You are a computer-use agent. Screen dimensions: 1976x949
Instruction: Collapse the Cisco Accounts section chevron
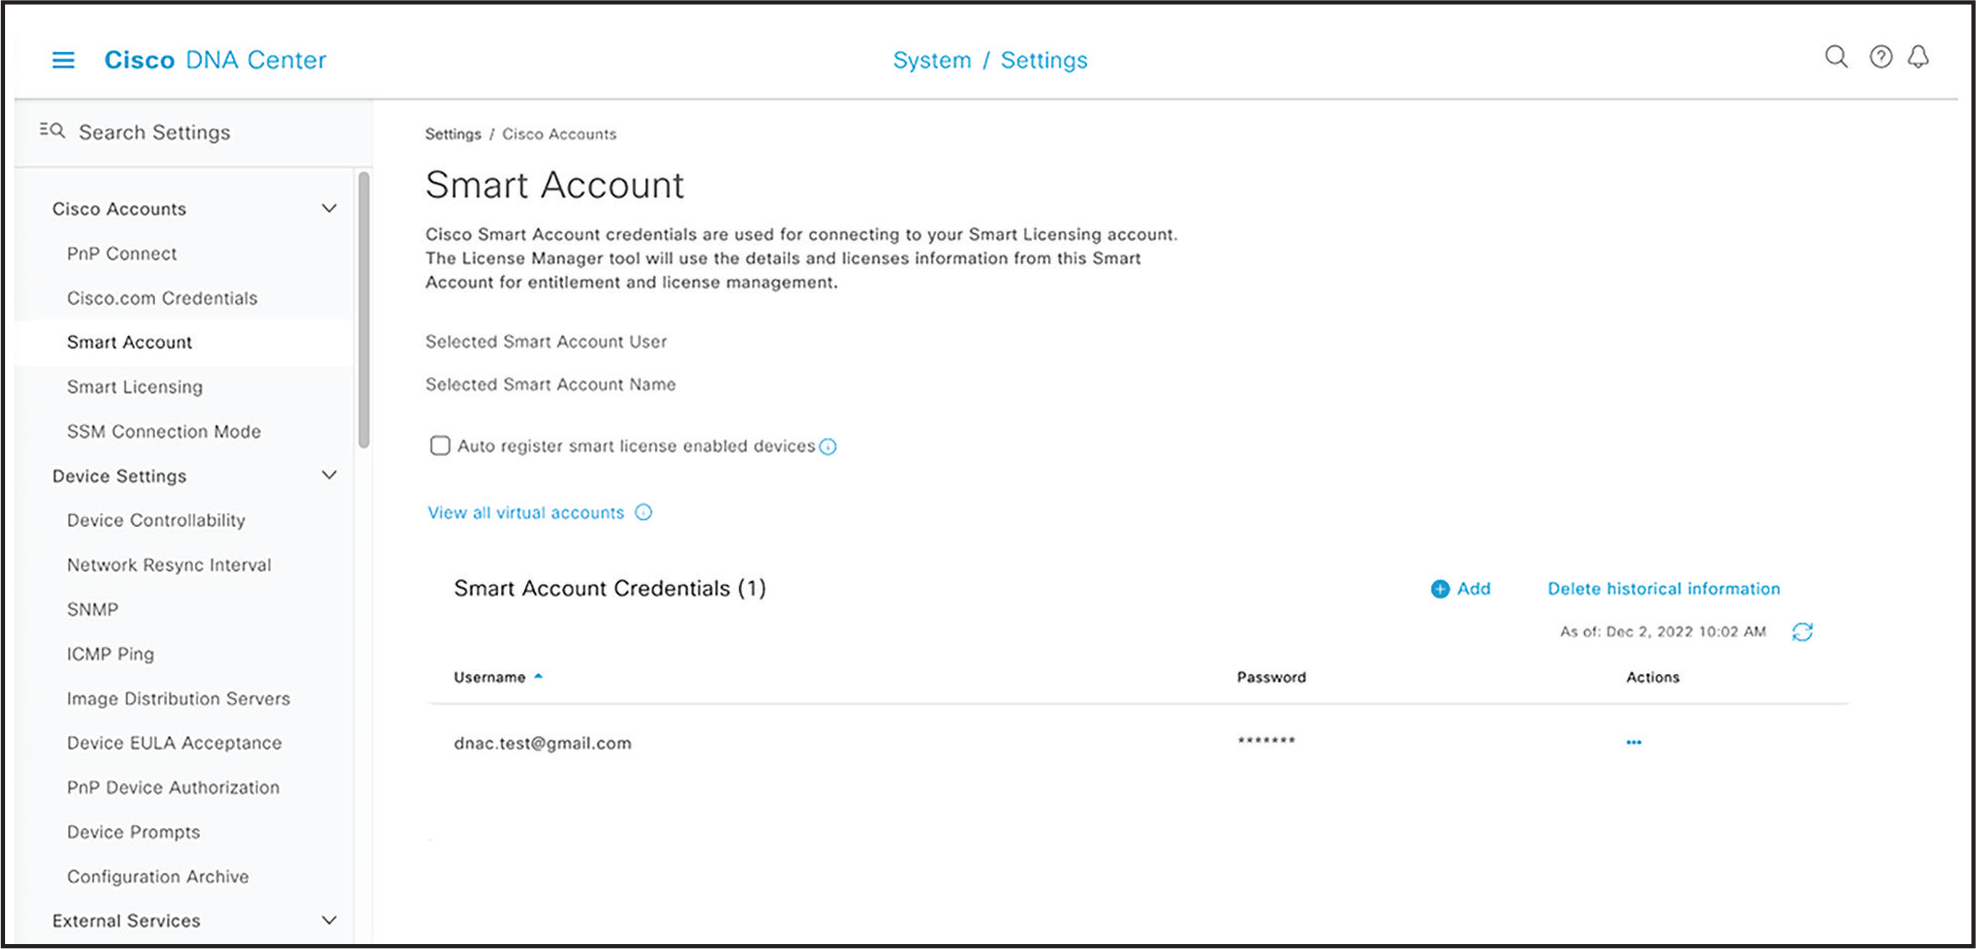(329, 208)
